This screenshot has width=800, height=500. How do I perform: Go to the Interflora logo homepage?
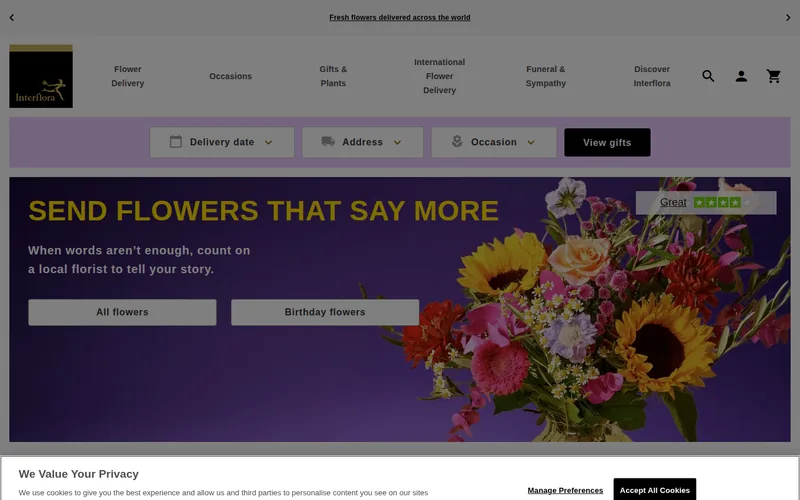point(41,76)
